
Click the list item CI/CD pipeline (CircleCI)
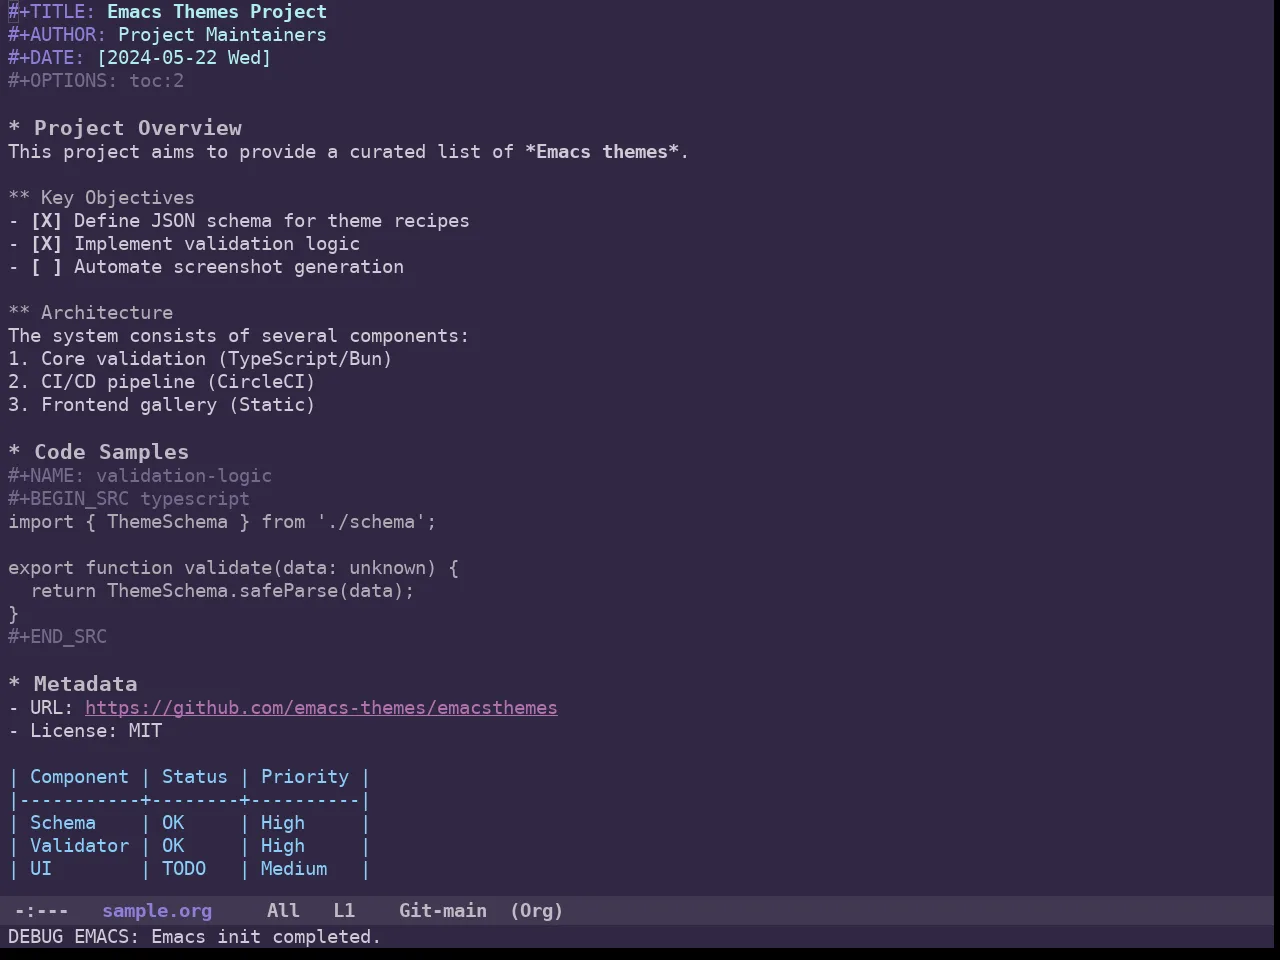162,382
